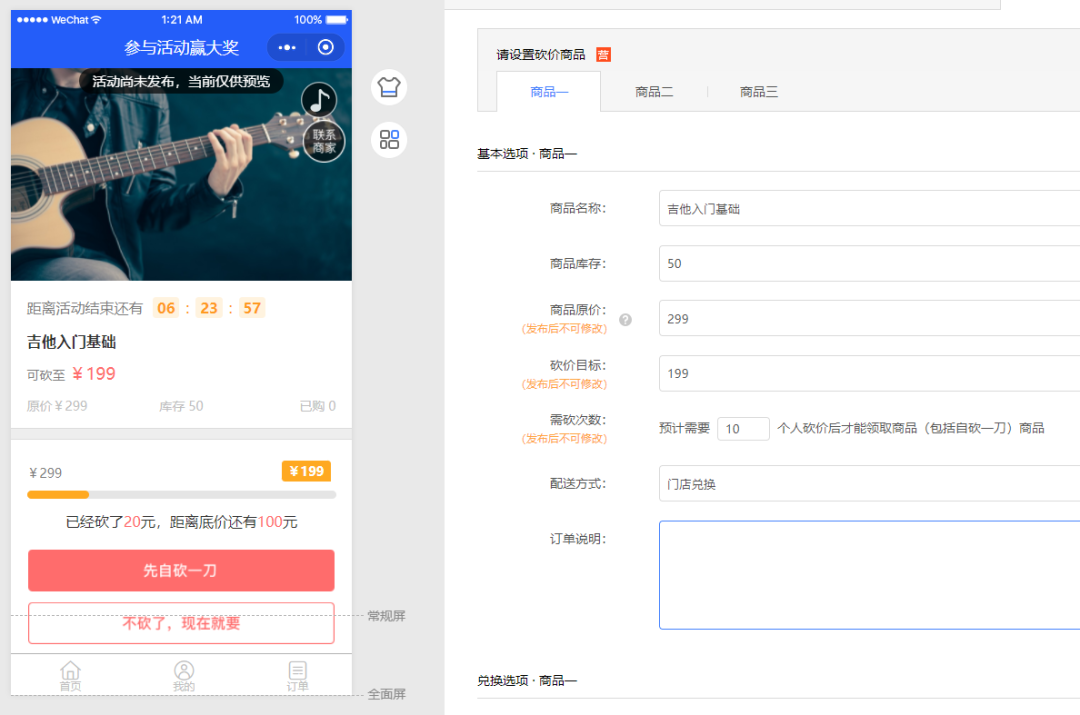Viewport: 1080px width, 715px height.
Task: Click the bargain progress bar
Action: [181, 494]
